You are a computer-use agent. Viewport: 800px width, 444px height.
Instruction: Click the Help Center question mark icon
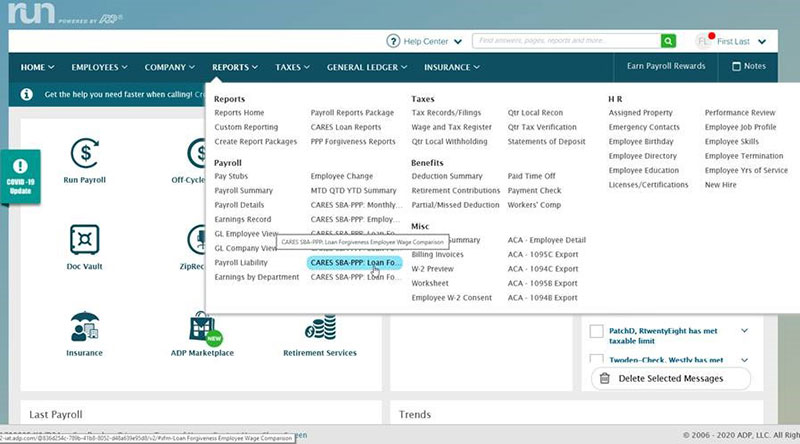click(x=393, y=41)
